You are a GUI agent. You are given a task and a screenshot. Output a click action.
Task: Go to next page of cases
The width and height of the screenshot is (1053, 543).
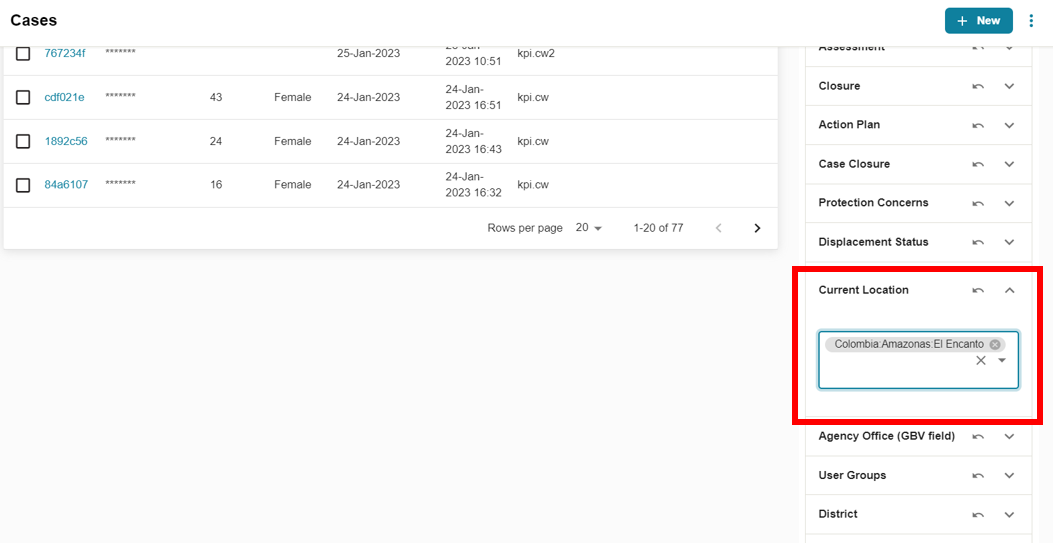coord(758,228)
